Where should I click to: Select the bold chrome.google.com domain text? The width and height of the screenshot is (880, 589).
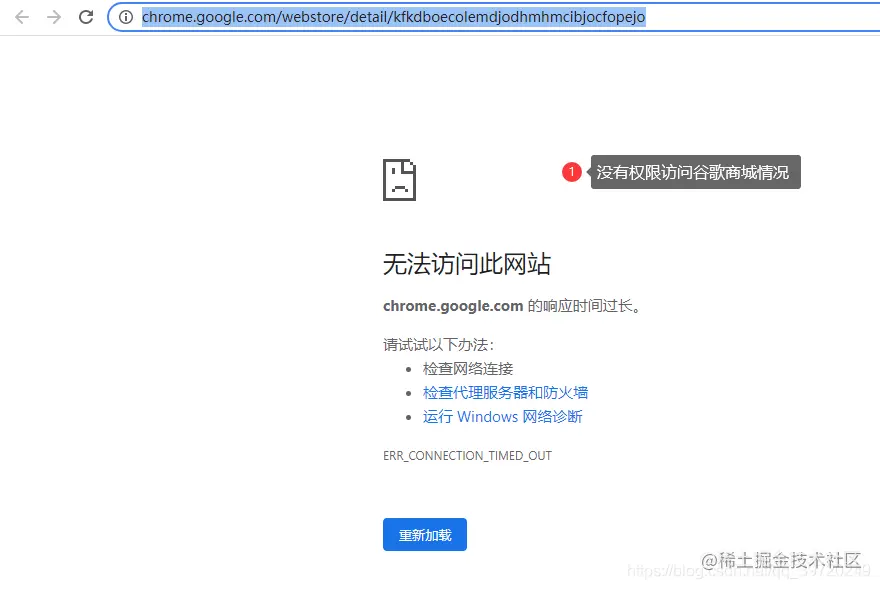453,306
